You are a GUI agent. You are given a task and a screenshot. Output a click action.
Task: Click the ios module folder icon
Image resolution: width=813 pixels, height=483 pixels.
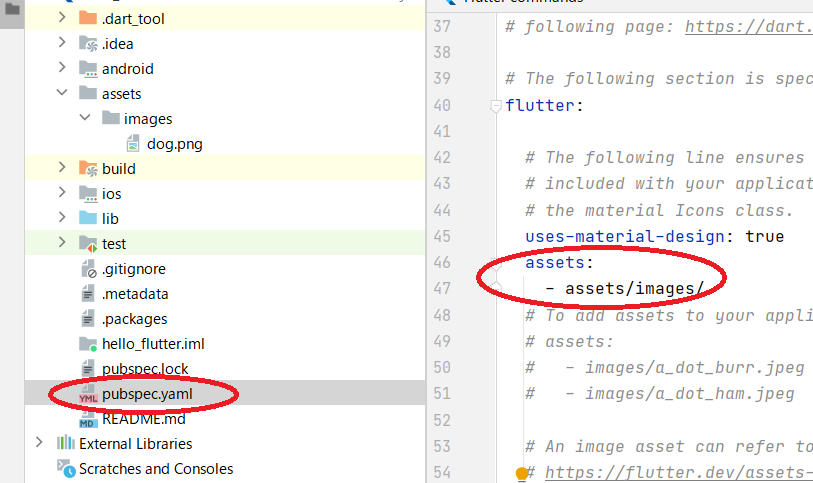[88, 193]
